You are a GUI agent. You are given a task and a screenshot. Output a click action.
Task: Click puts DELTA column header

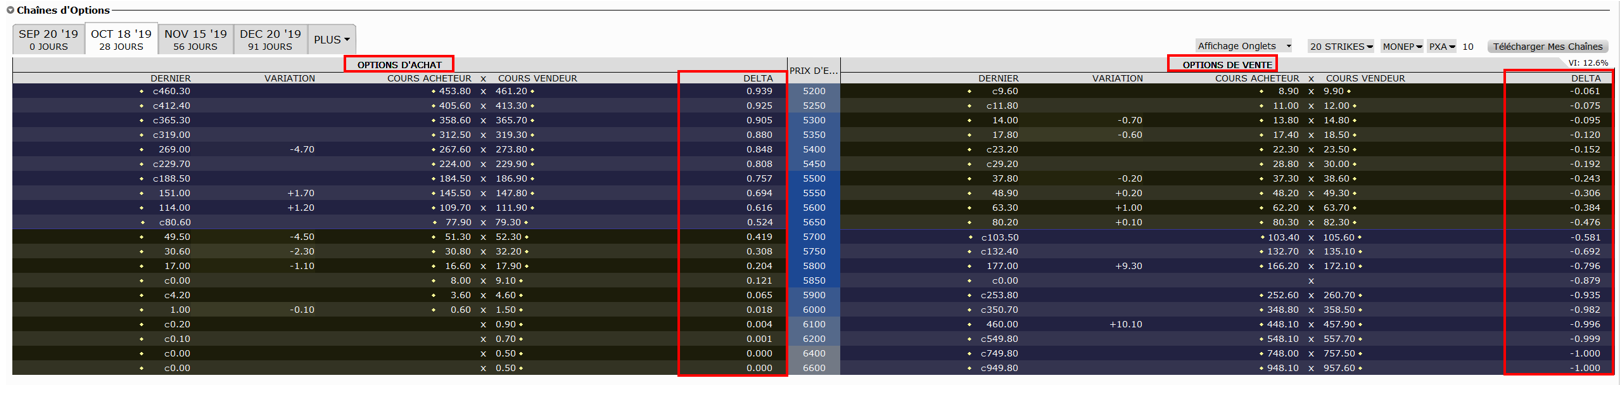[1585, 78]
